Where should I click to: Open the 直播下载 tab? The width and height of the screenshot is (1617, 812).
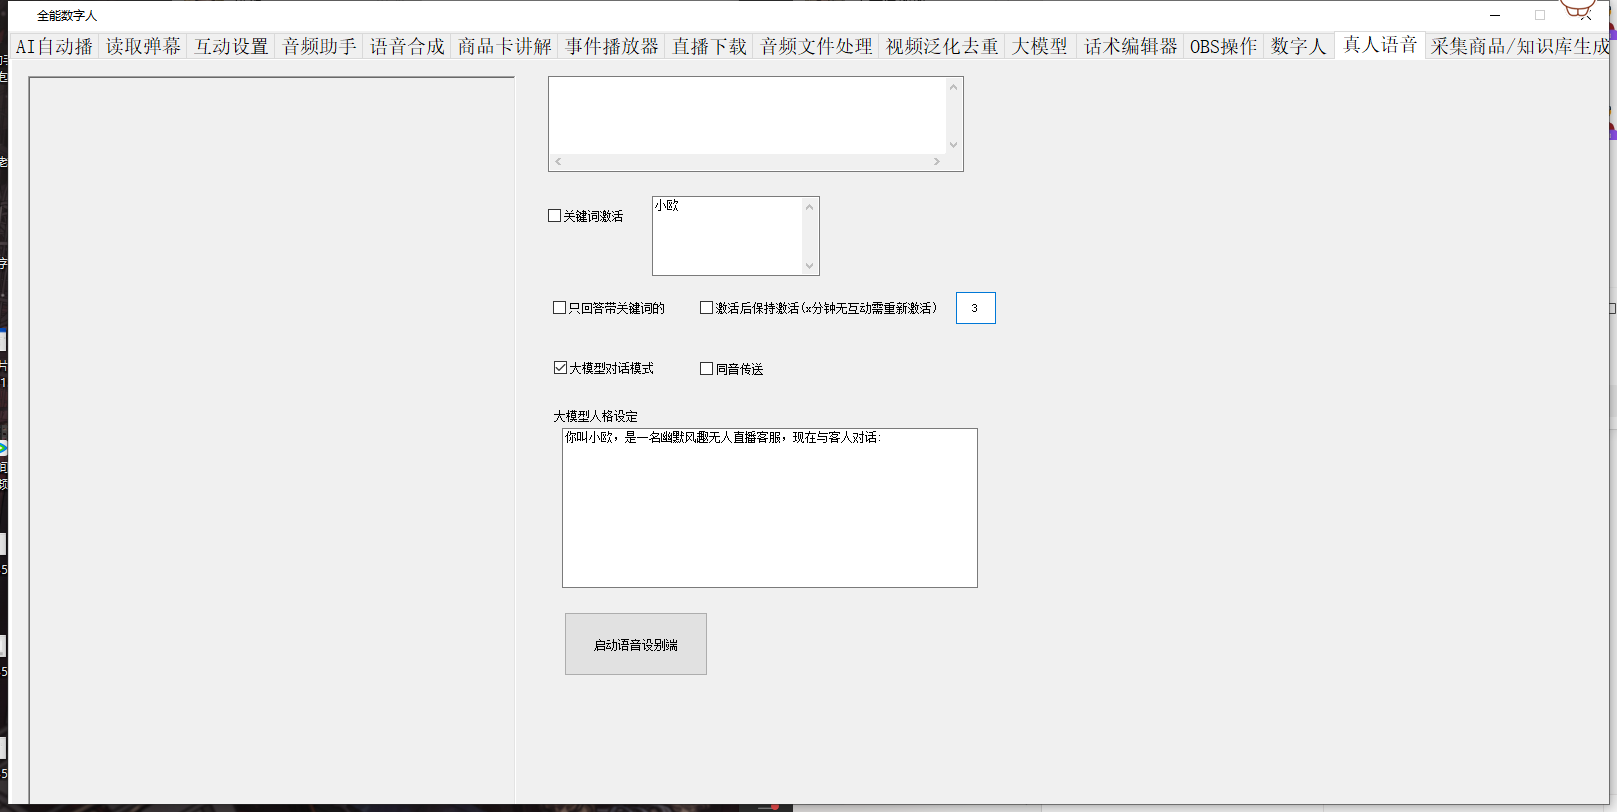coord(709,46)
